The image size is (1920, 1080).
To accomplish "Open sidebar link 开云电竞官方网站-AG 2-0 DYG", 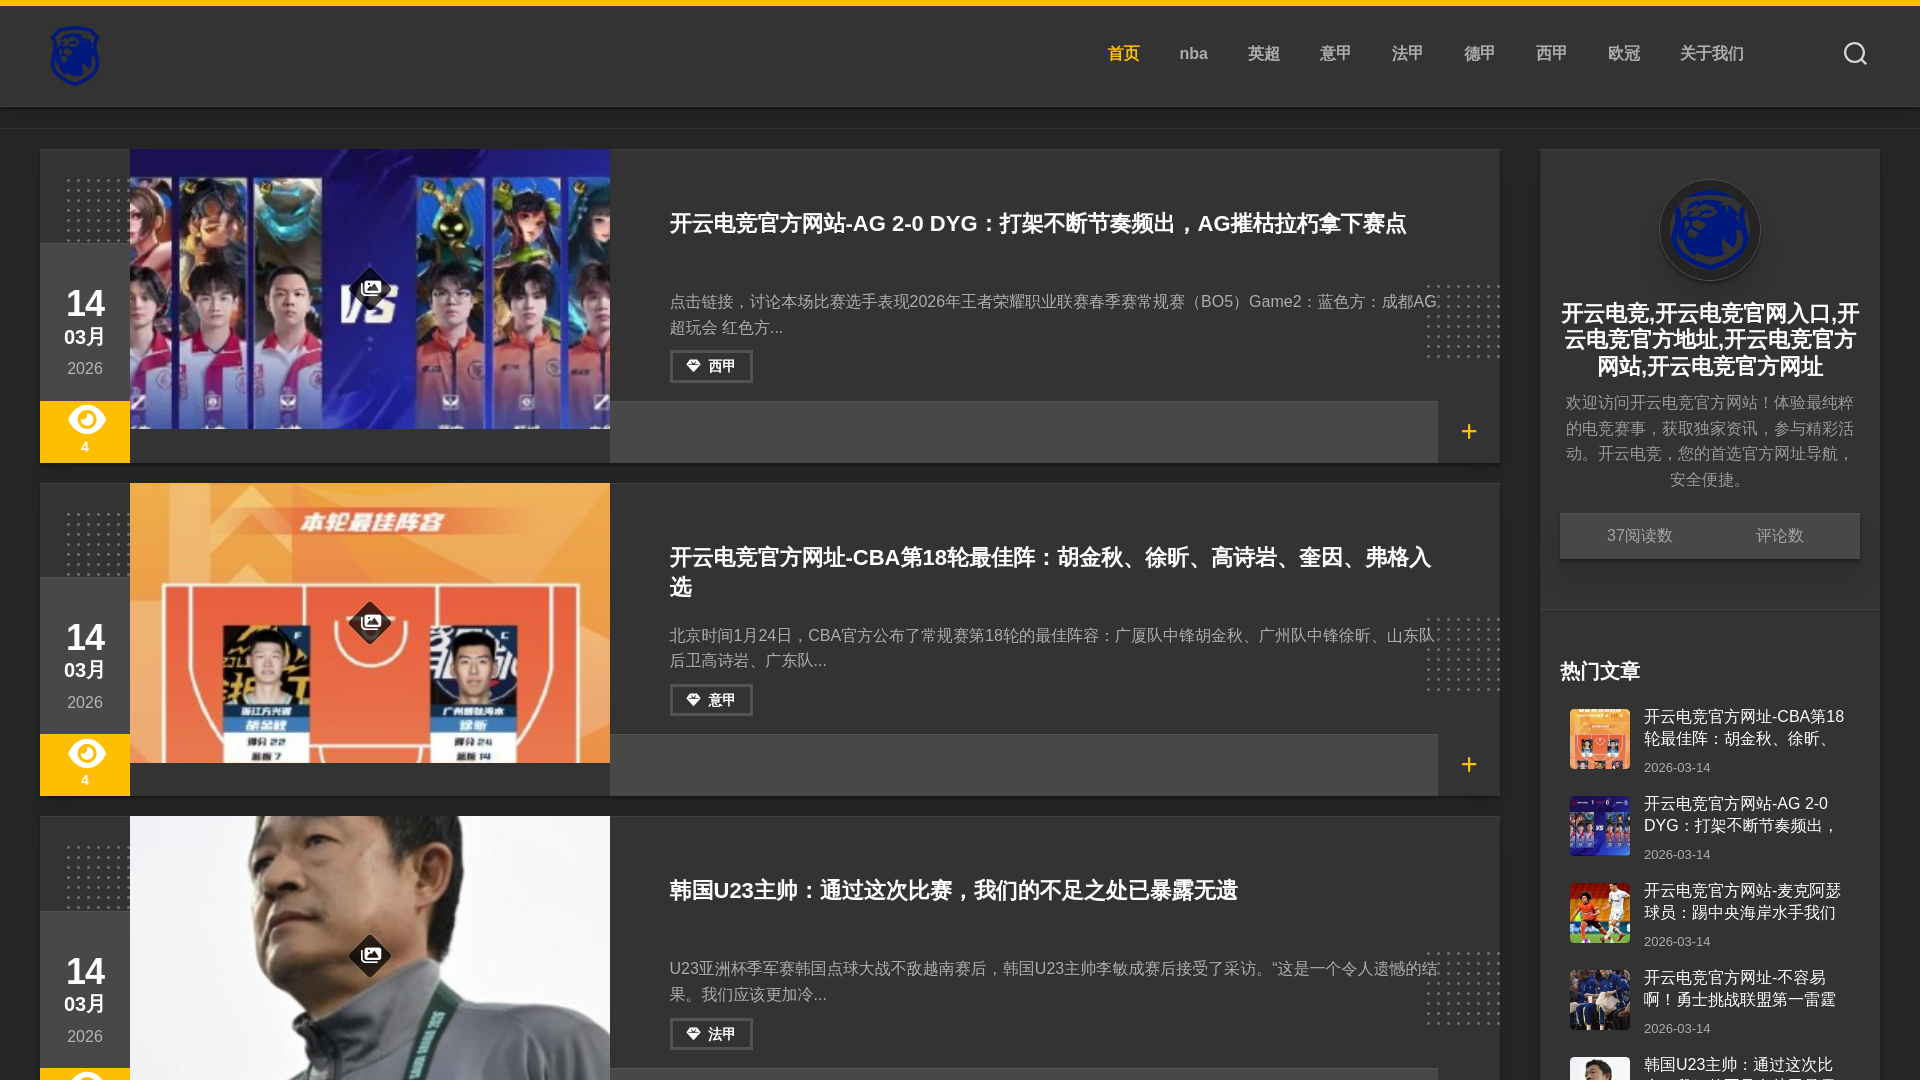I will point(1741,815).
